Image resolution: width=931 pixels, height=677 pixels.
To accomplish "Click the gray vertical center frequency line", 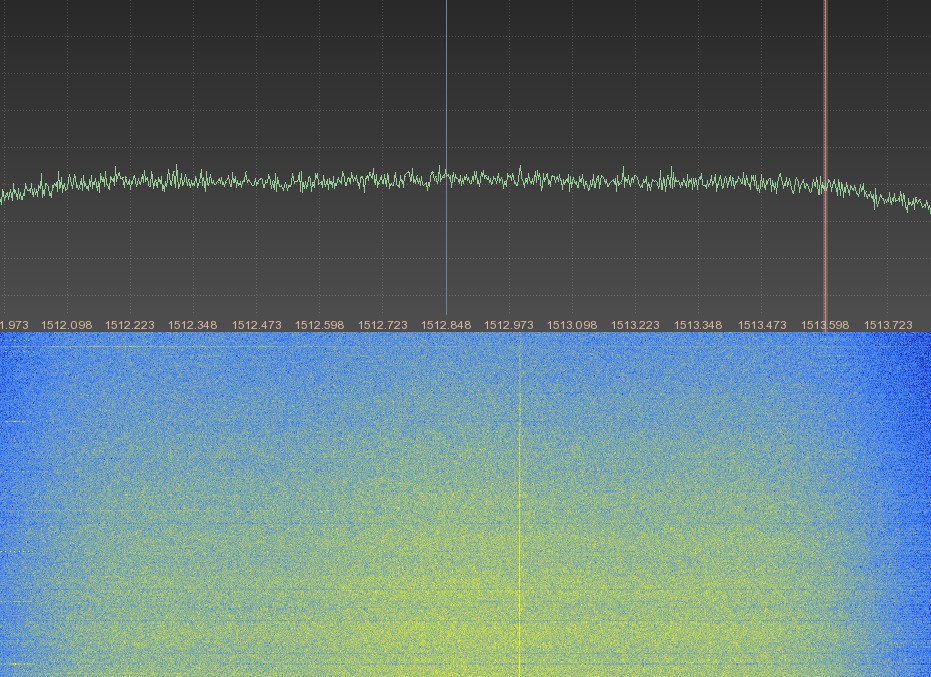I will click(446, 100).
